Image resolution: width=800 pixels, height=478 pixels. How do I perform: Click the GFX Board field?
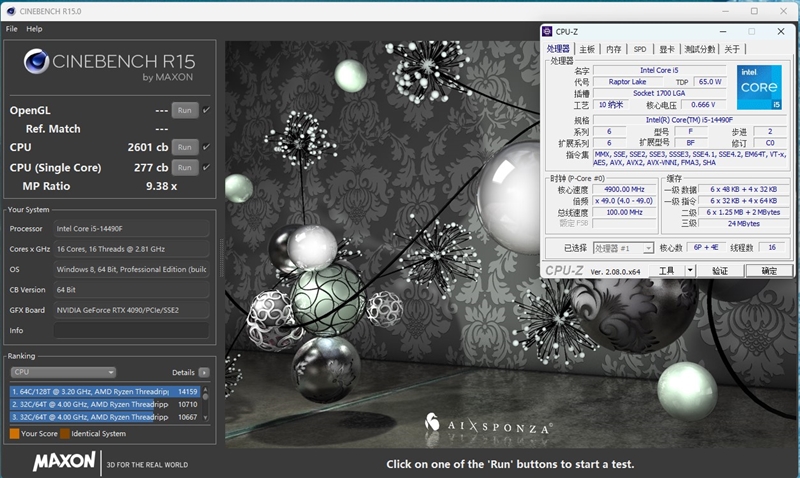[132, 310]
